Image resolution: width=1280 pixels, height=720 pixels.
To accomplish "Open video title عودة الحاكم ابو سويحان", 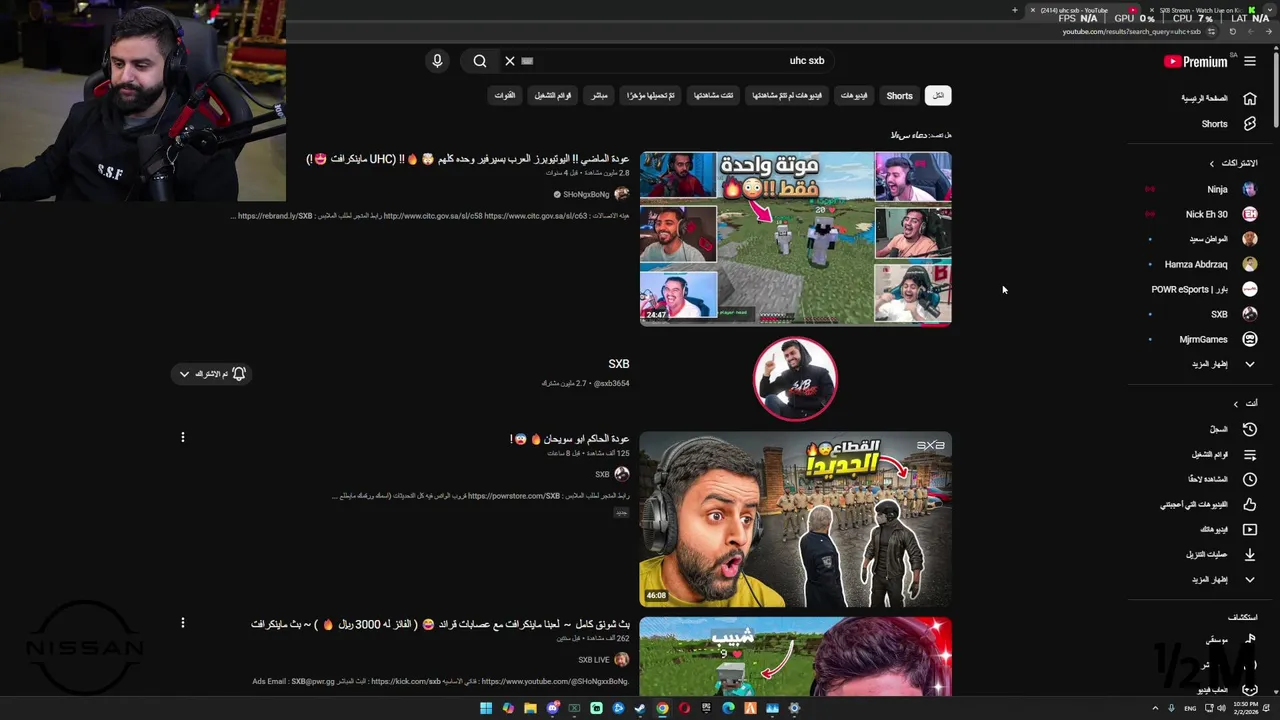I will [x=570, y=439].
